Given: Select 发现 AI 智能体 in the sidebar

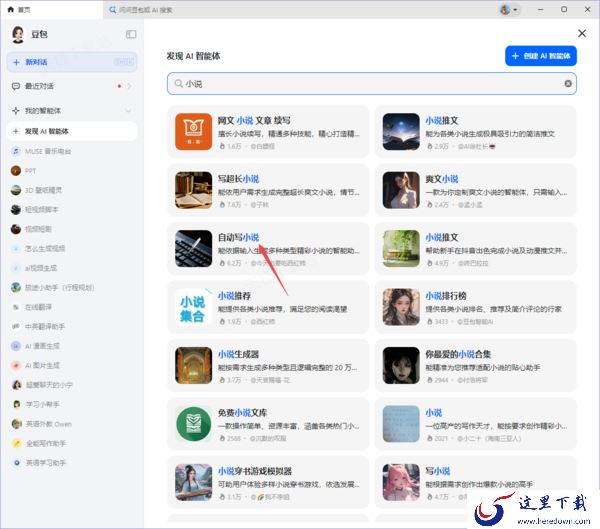Looking at the screenshot, I should [72, 131].
